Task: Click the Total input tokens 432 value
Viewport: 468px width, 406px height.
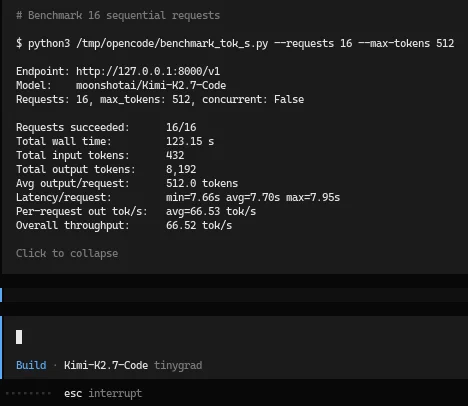Action: click(175, 155)
